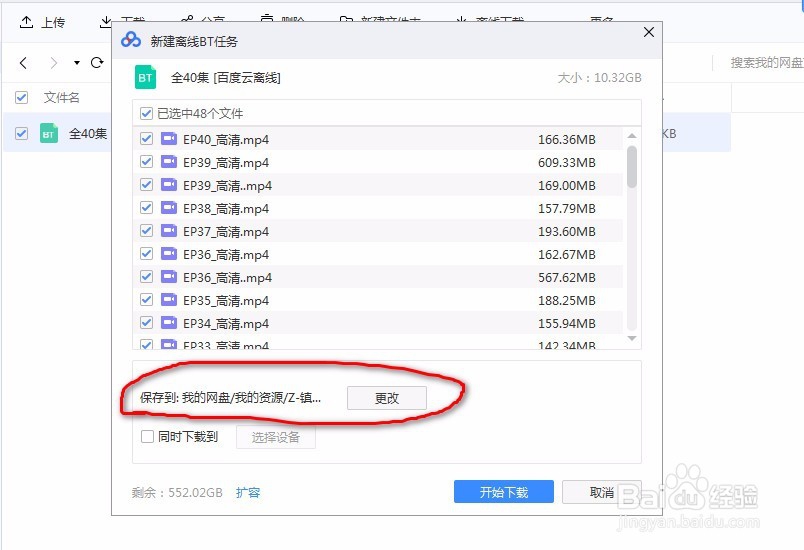804x550 pixels.
Task: Click the save path 我的网盘/我的资源/Z-镇...
Action: tap(252, 398)
